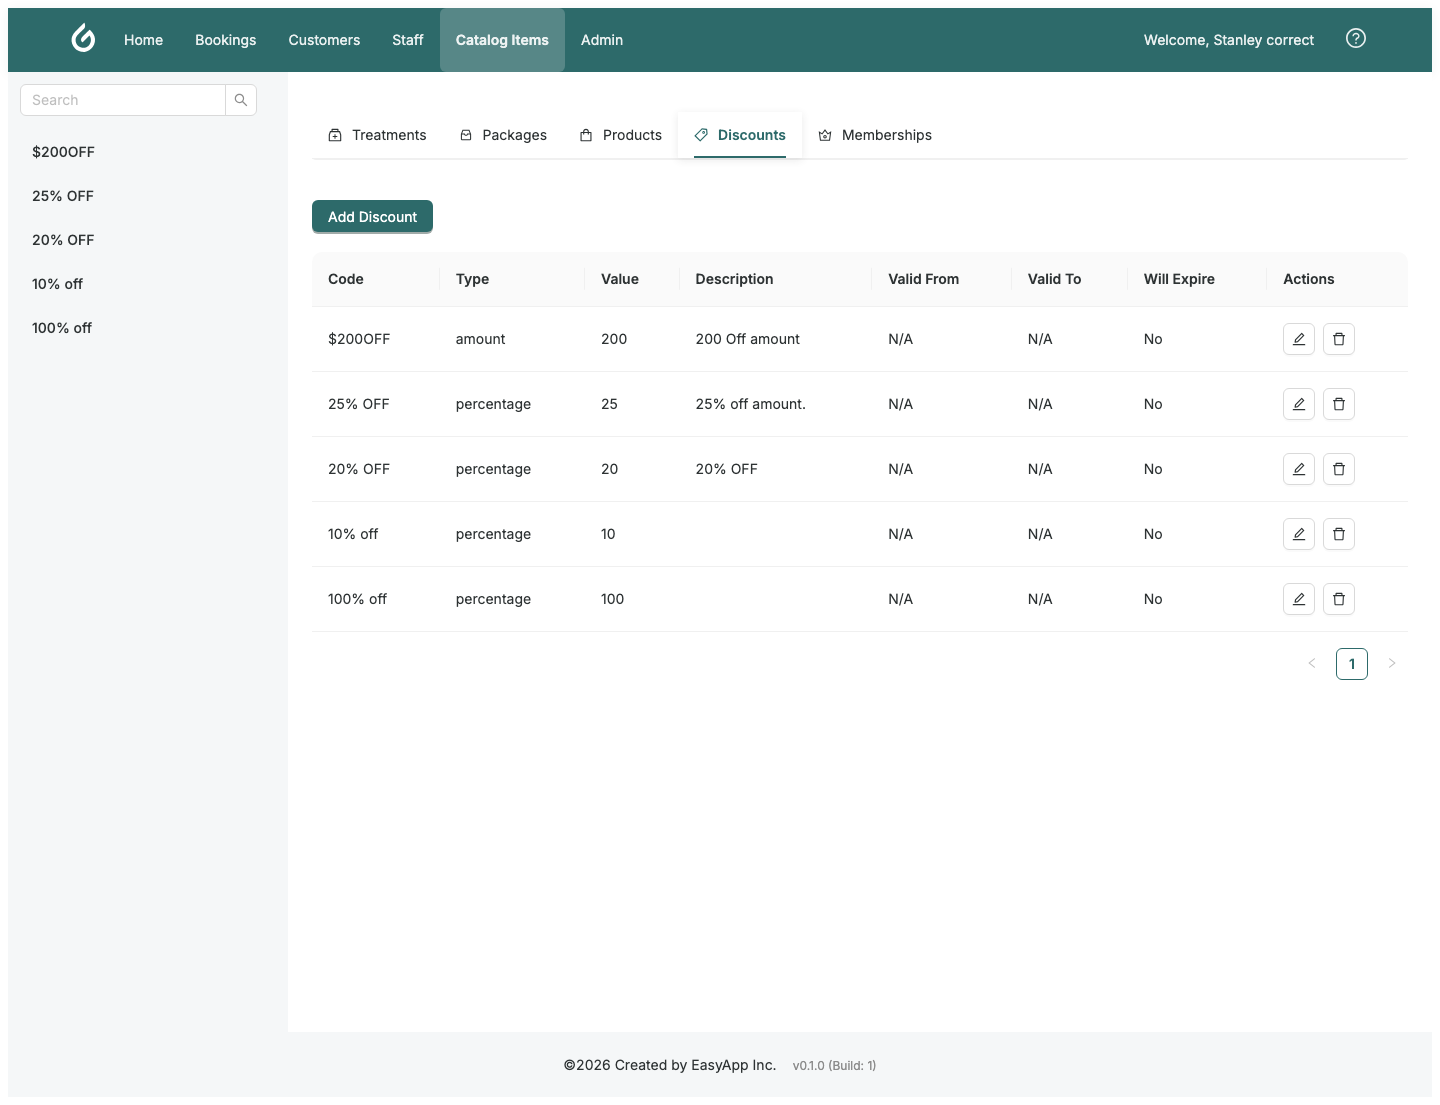Delete the 25% OFF discount

coord(1339,404)
